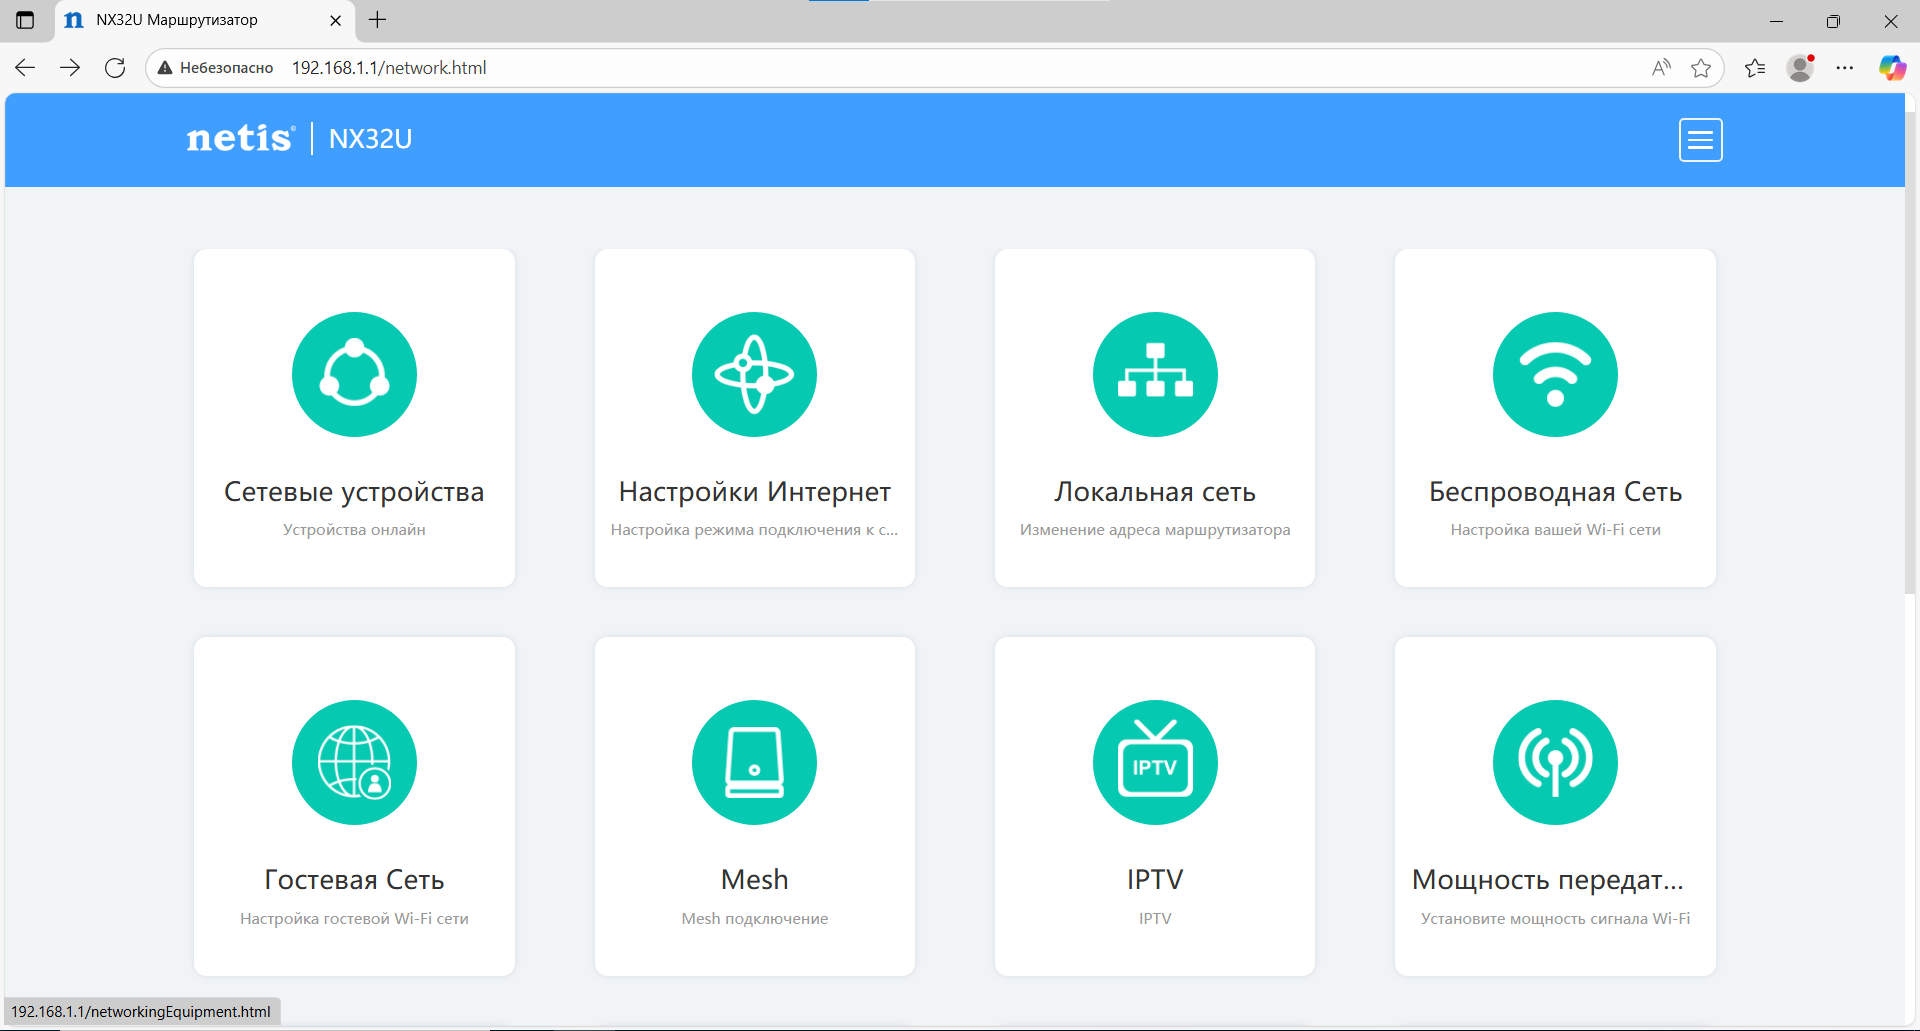Open the browser favorites list
This screenshot has height=1031, width=1920.
[1755, 68]
